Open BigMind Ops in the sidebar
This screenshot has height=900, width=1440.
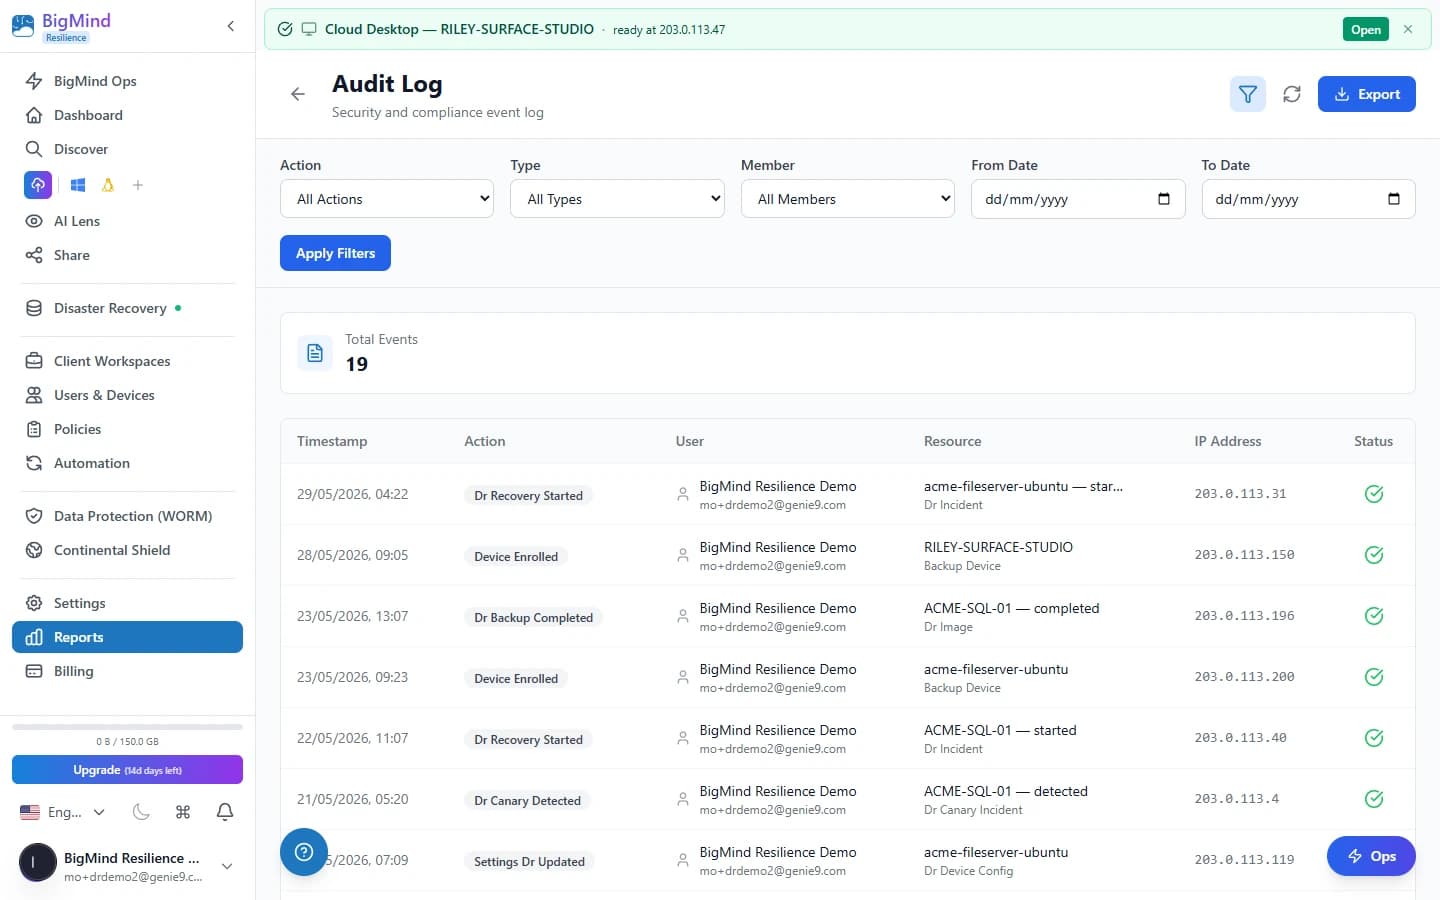[x=127, y=81]
